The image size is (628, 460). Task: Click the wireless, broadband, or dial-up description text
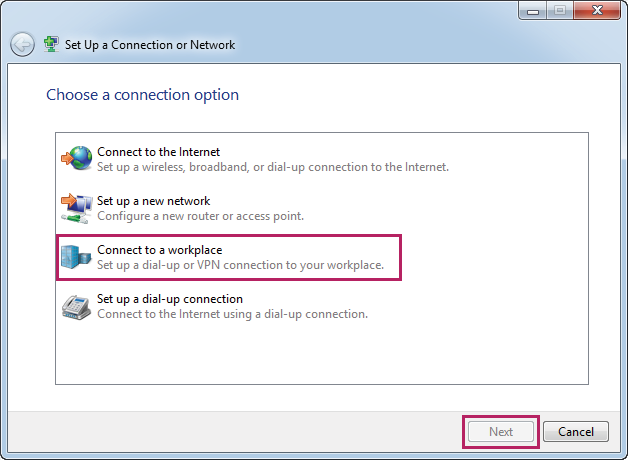point(273,167)
